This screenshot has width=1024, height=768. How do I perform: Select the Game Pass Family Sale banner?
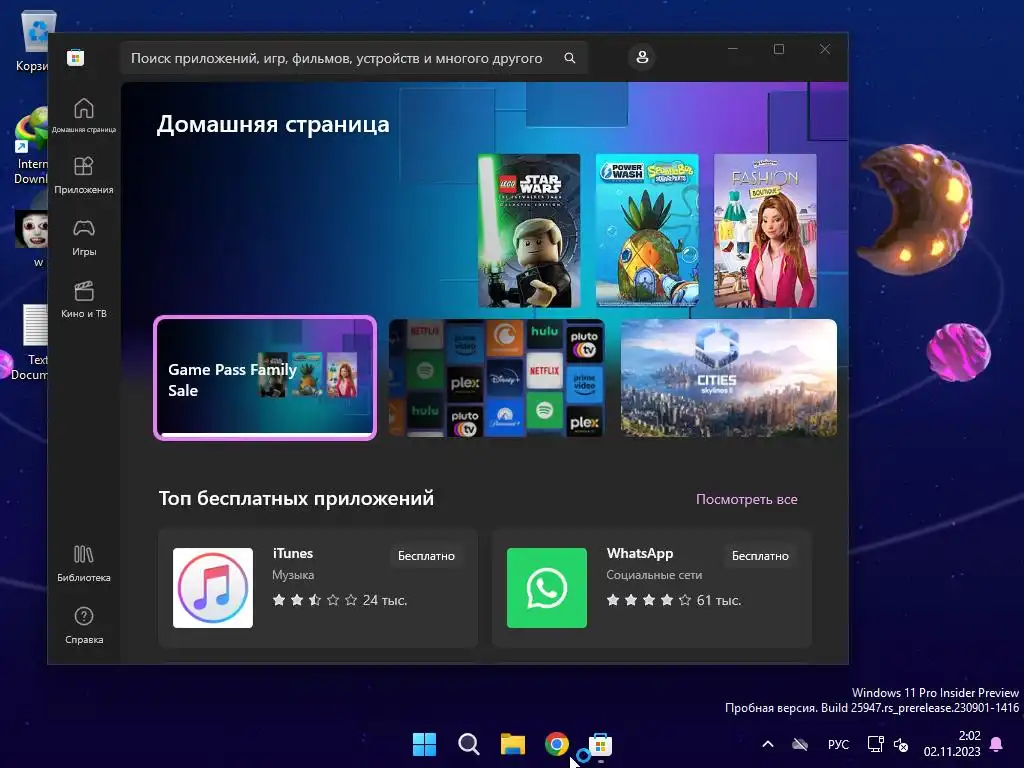[265, 378]
